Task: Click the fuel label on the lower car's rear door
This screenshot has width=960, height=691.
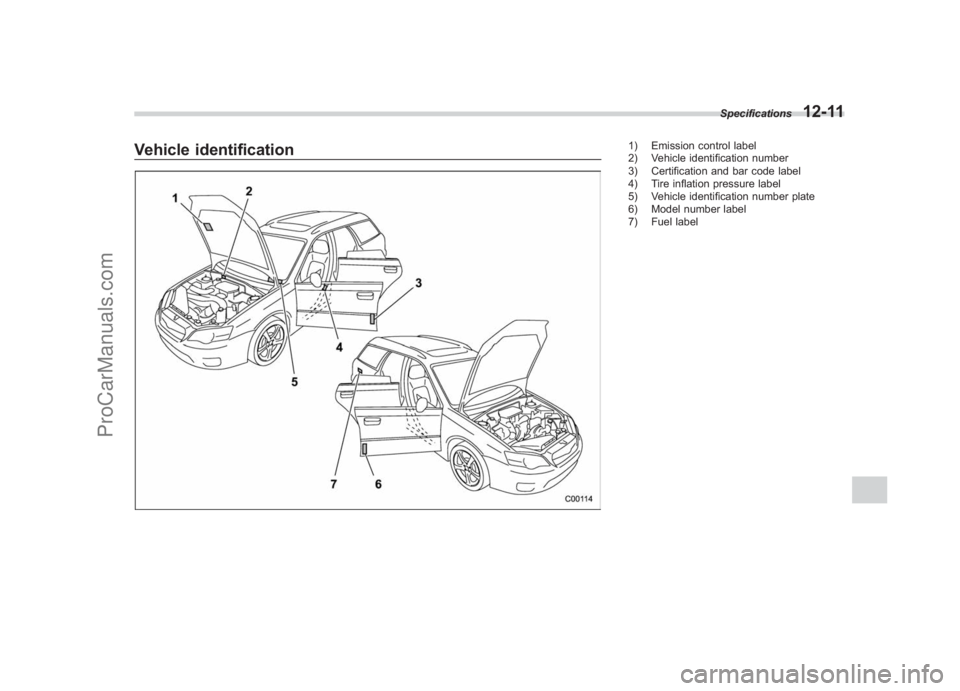Action: [x=360, y=372]
